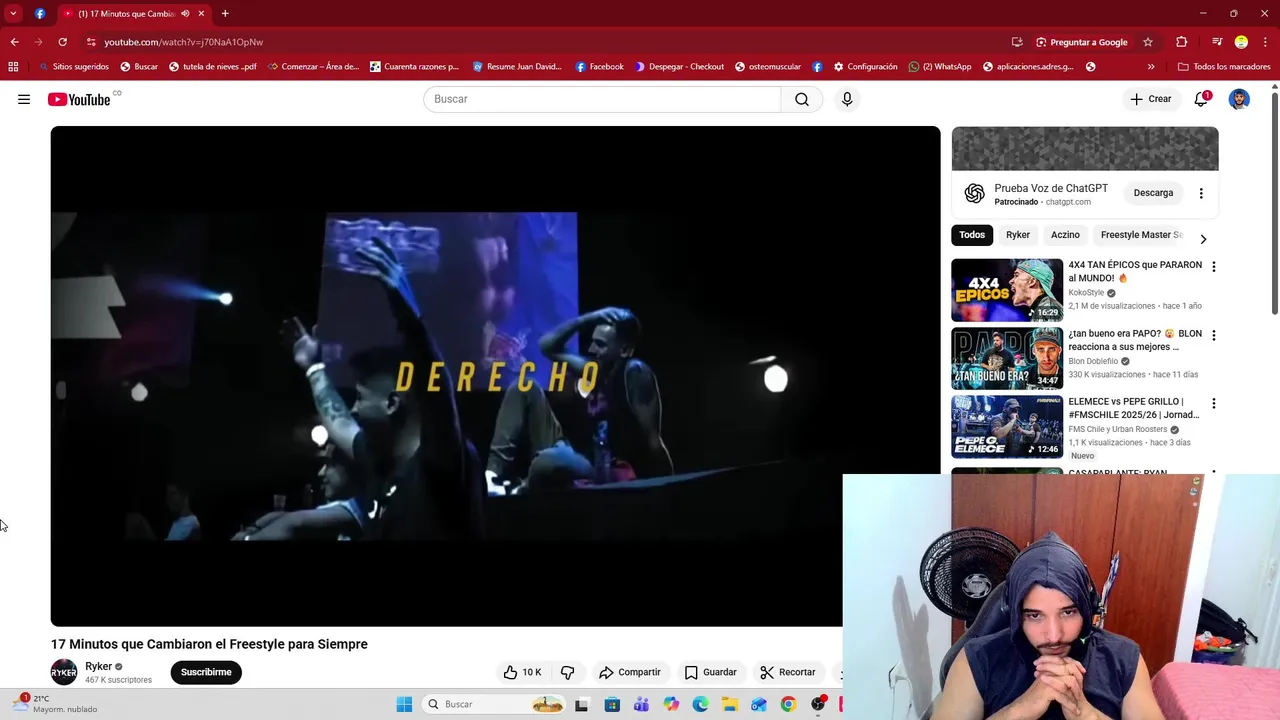The width and height of the screenshot is (1280, 720).
Task: Open Google Chrome from taskbar
Action: coord(788,704)
